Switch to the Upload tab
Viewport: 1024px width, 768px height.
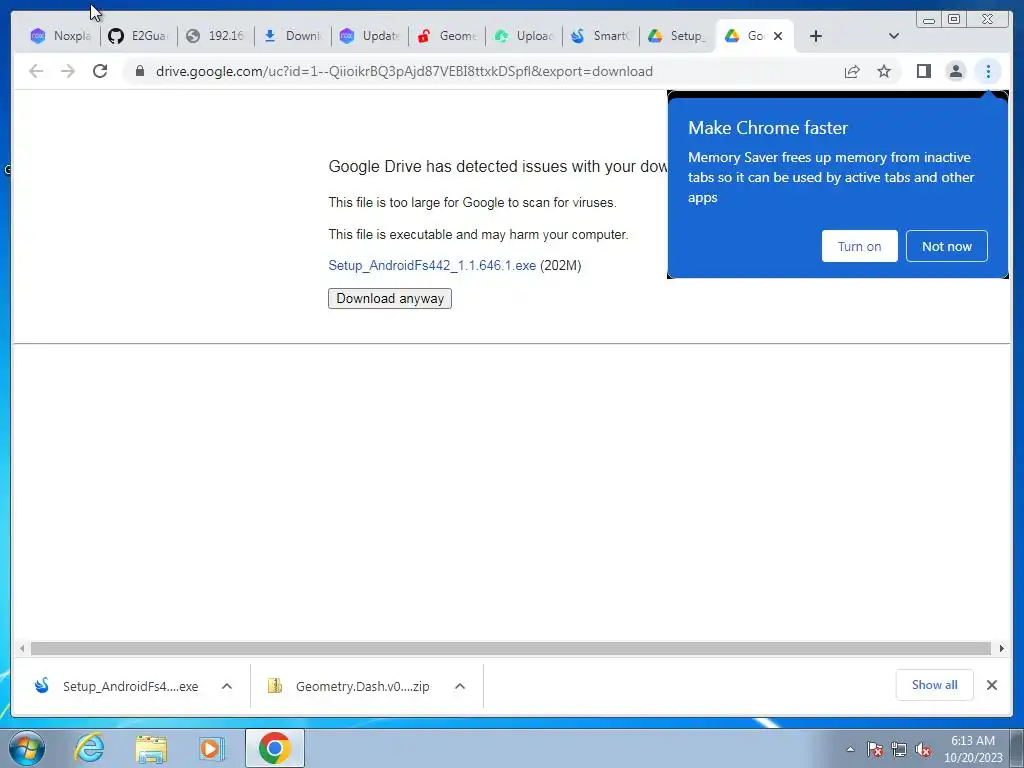click(524, 36)
